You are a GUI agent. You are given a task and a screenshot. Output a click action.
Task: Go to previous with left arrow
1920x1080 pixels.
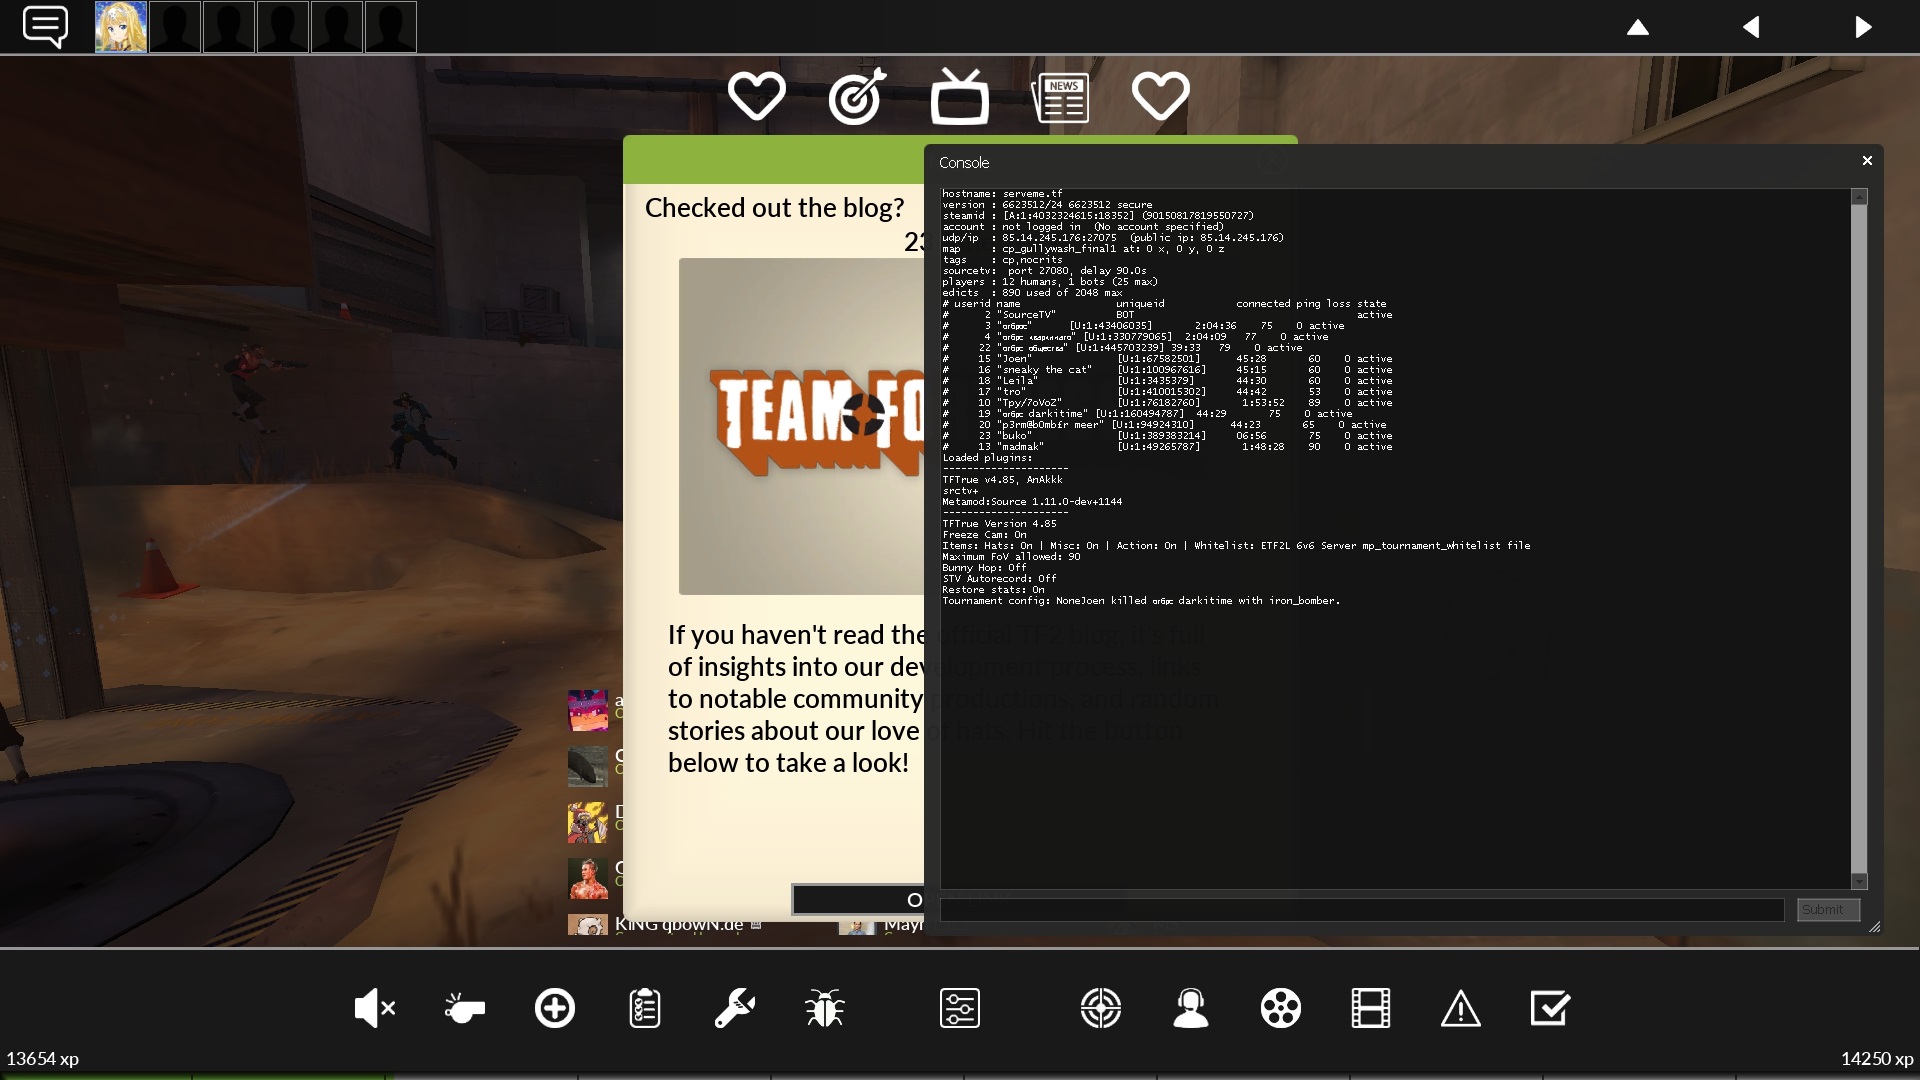click(x=1750, y=27)
